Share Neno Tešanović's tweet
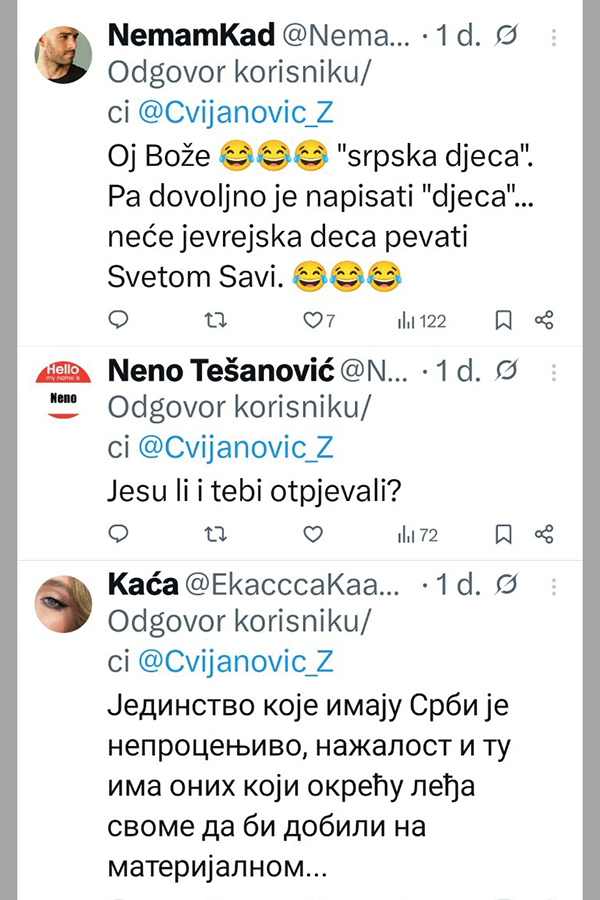 545,535
